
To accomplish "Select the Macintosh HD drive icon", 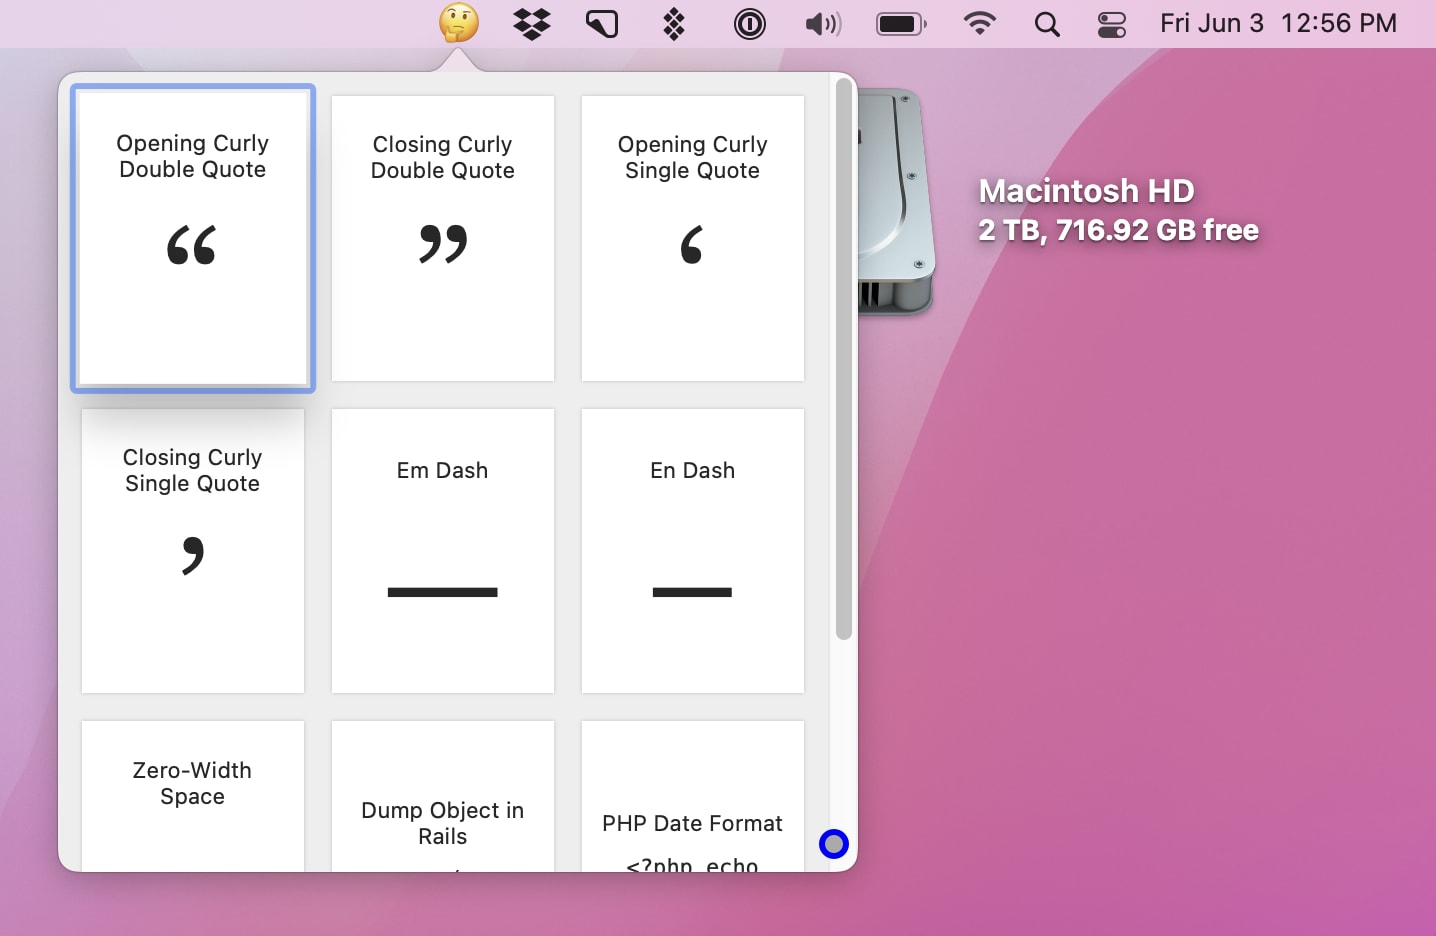I will pos(896,203).
